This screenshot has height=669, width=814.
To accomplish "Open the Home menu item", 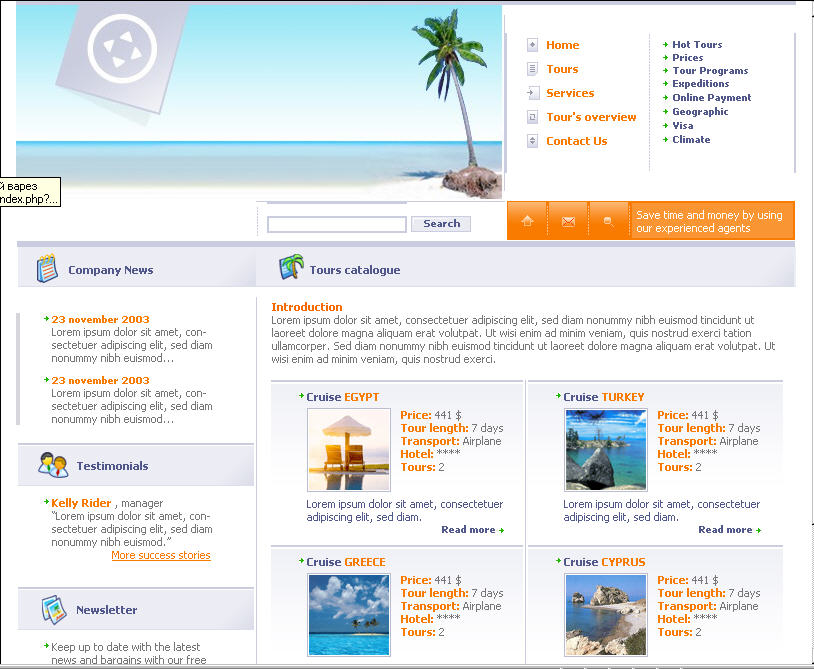I will pyautogui.click(x=562, y=45).
